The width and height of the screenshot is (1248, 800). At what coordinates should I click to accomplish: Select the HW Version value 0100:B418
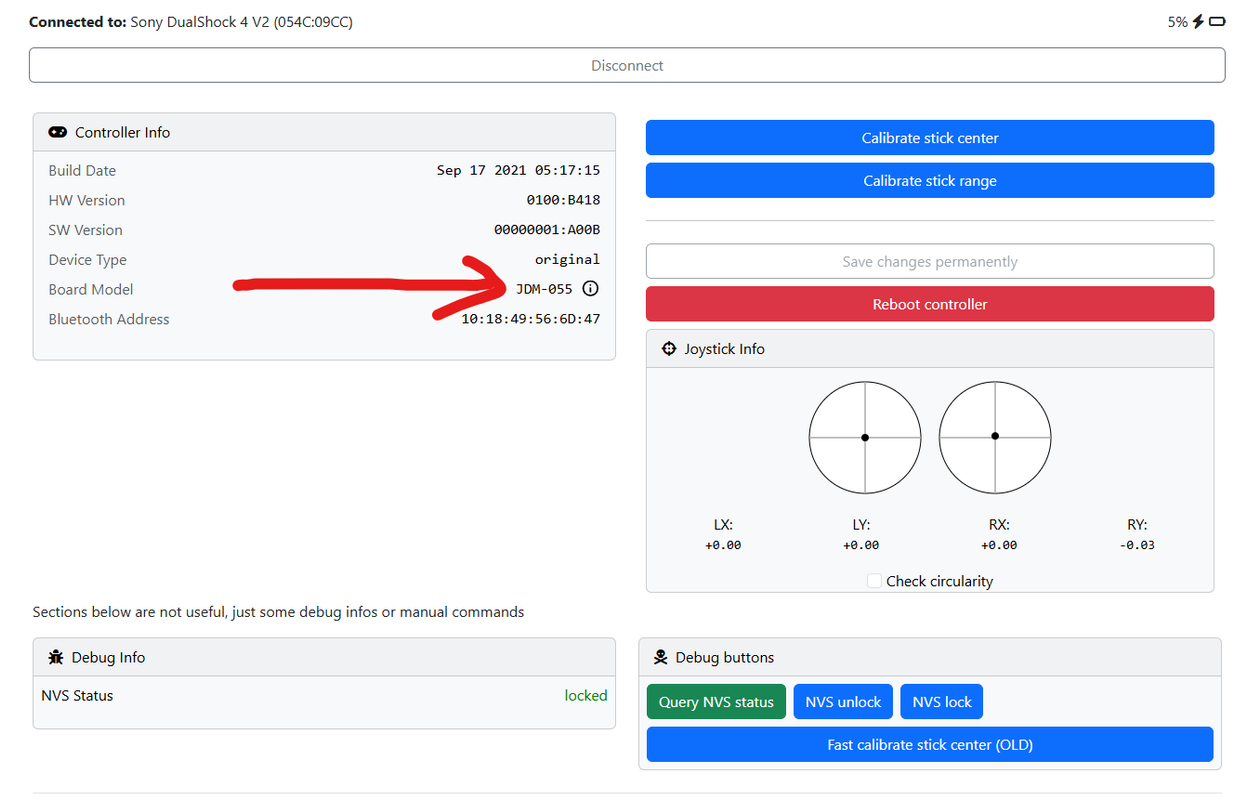click(563, 200)
